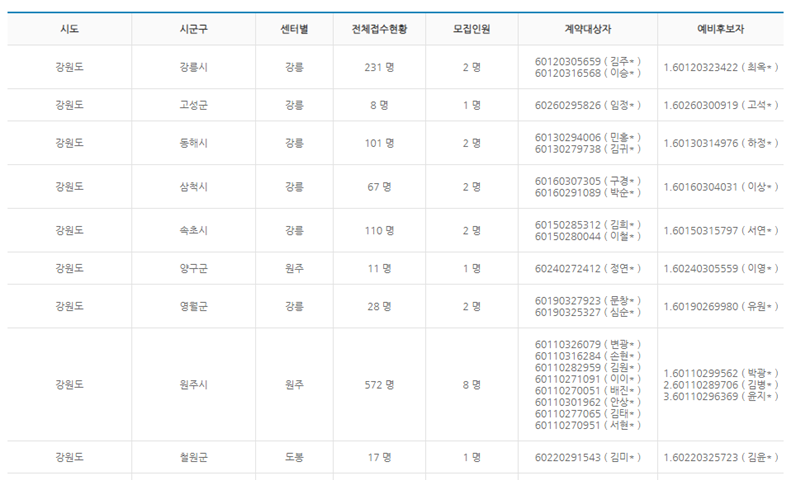Viewport: 800px width, 480px height.
Task: Select contract ID 60110271091
Action: [x=568, y=379]
